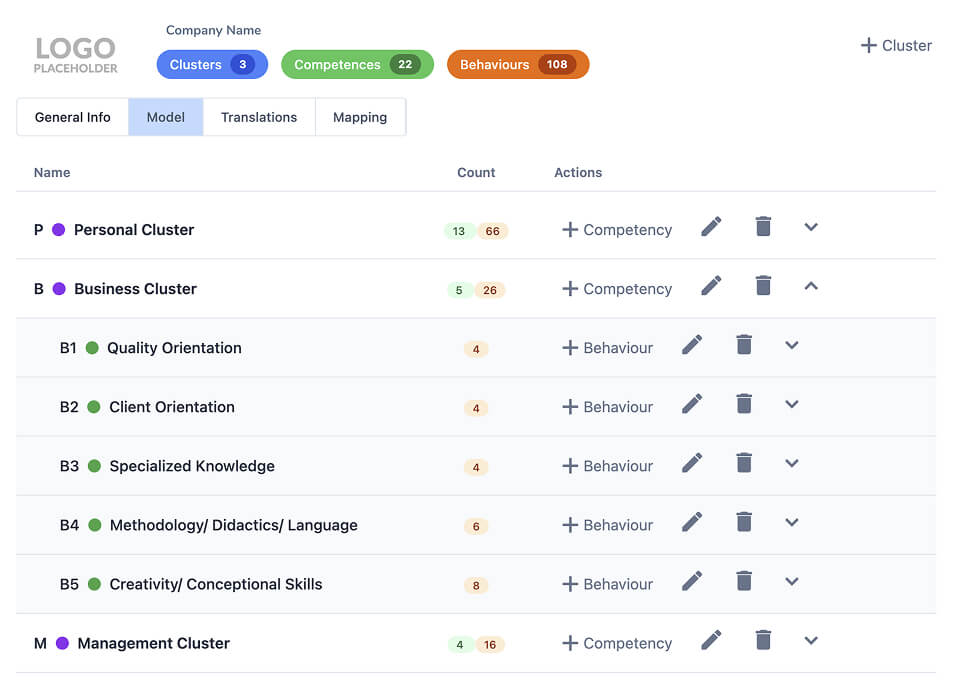Remove Methodology/ Didactics/ Language with trash icon
Image resolution: width=956 pixels, height=688 pixels.
pos(744,522)
